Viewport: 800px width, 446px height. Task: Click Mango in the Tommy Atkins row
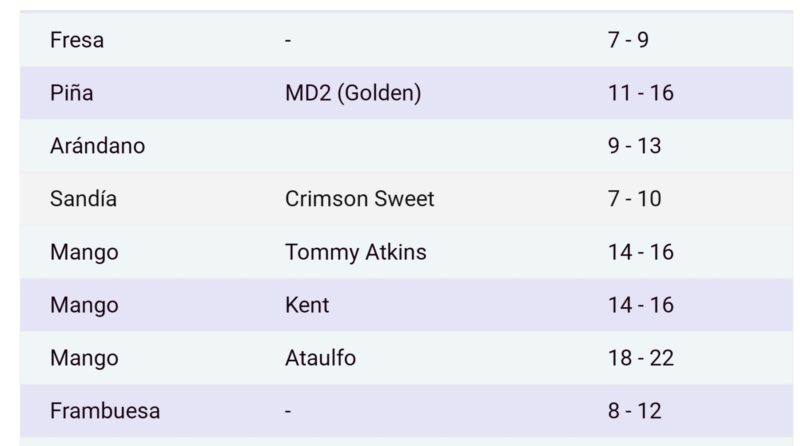(84, 252)
